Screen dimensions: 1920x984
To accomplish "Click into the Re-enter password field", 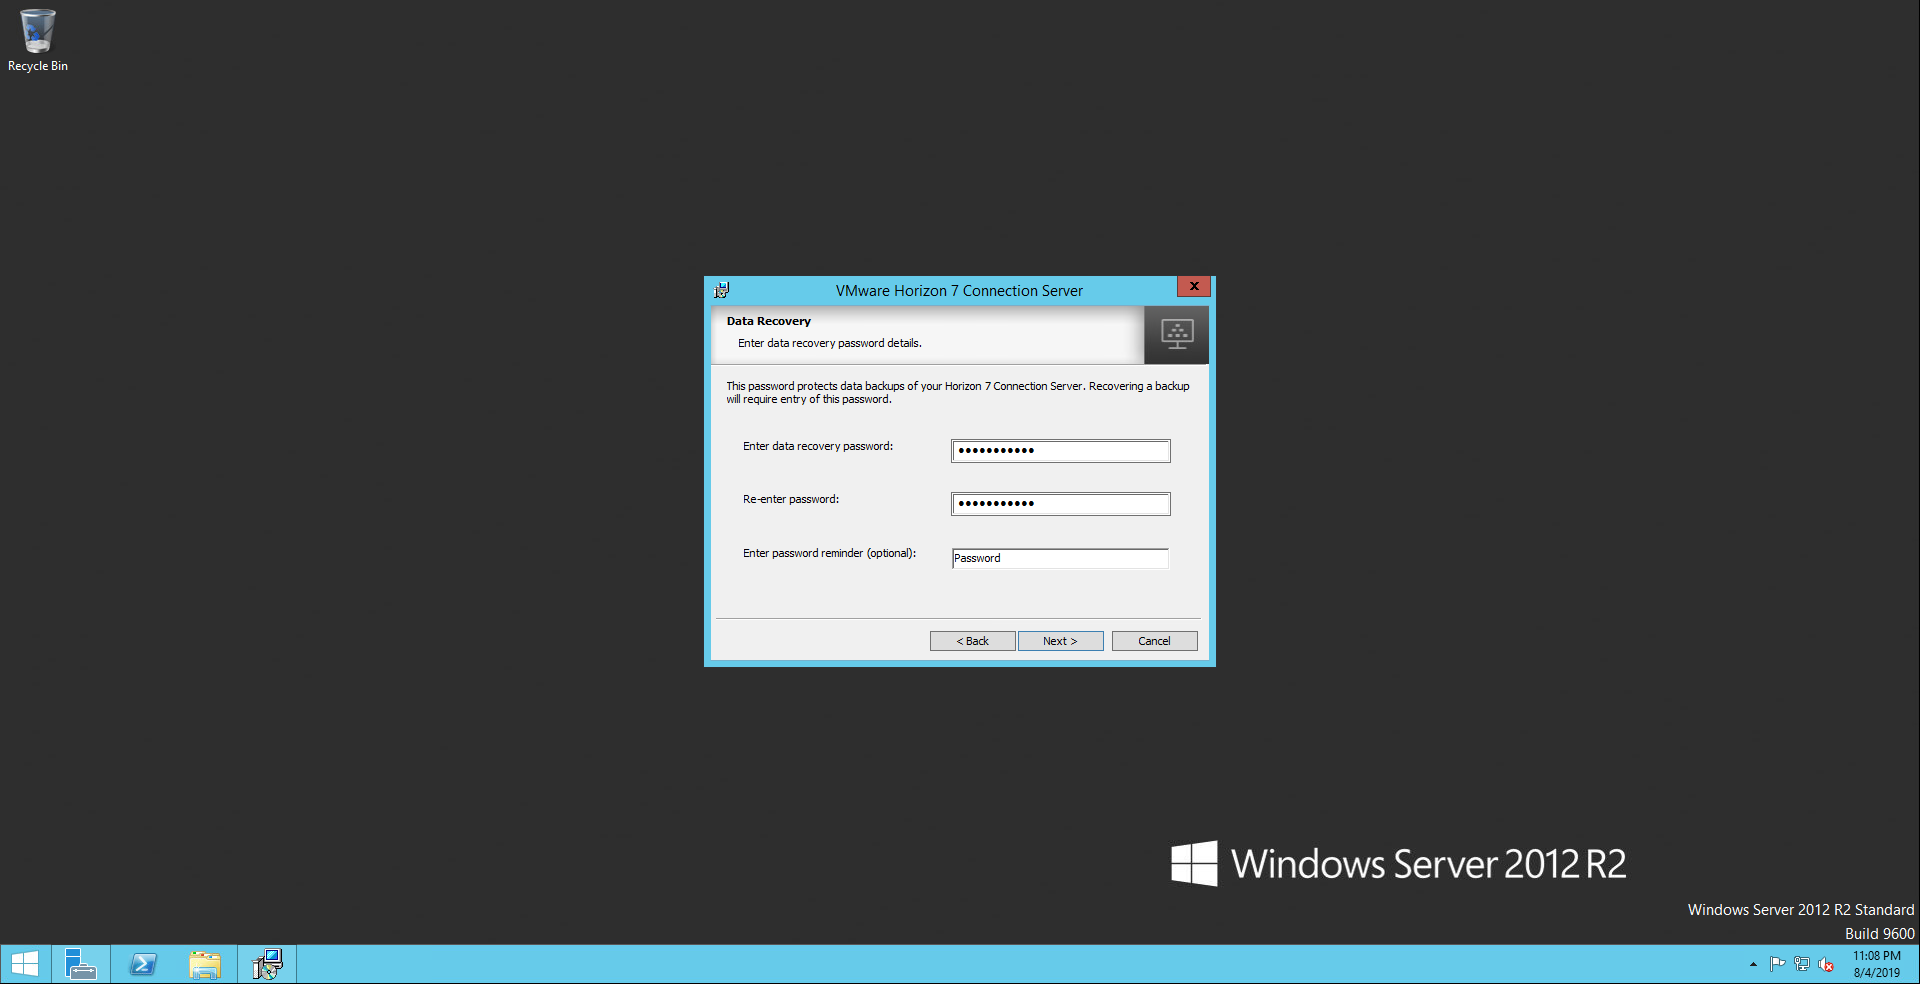I will [1060, 504].
